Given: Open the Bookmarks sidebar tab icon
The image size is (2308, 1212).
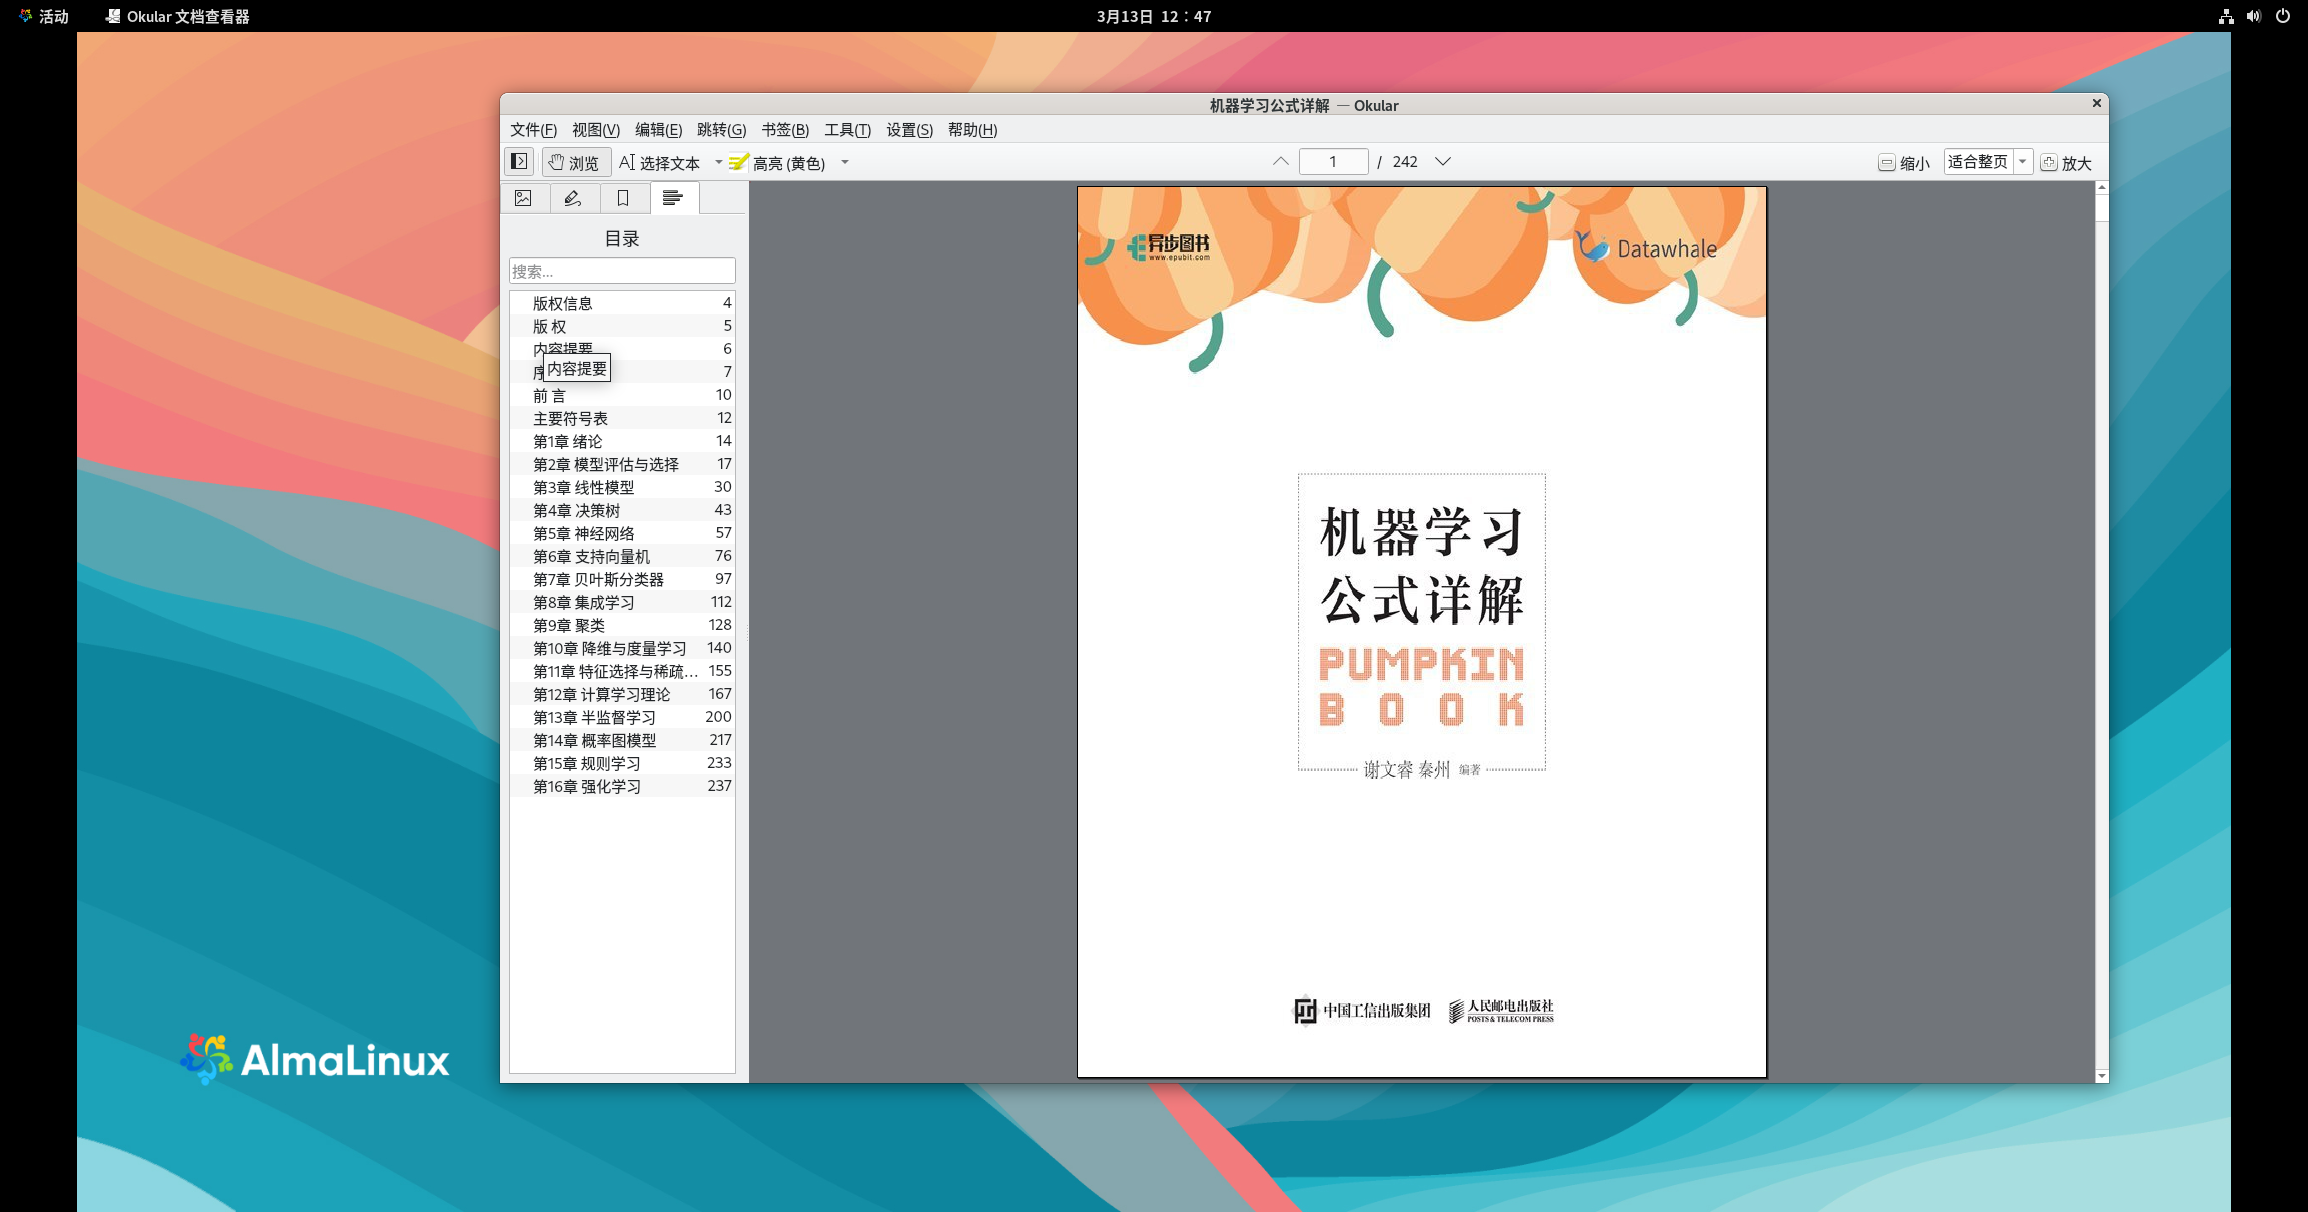Looking at the screenshot, I should [x=623, y=198].
